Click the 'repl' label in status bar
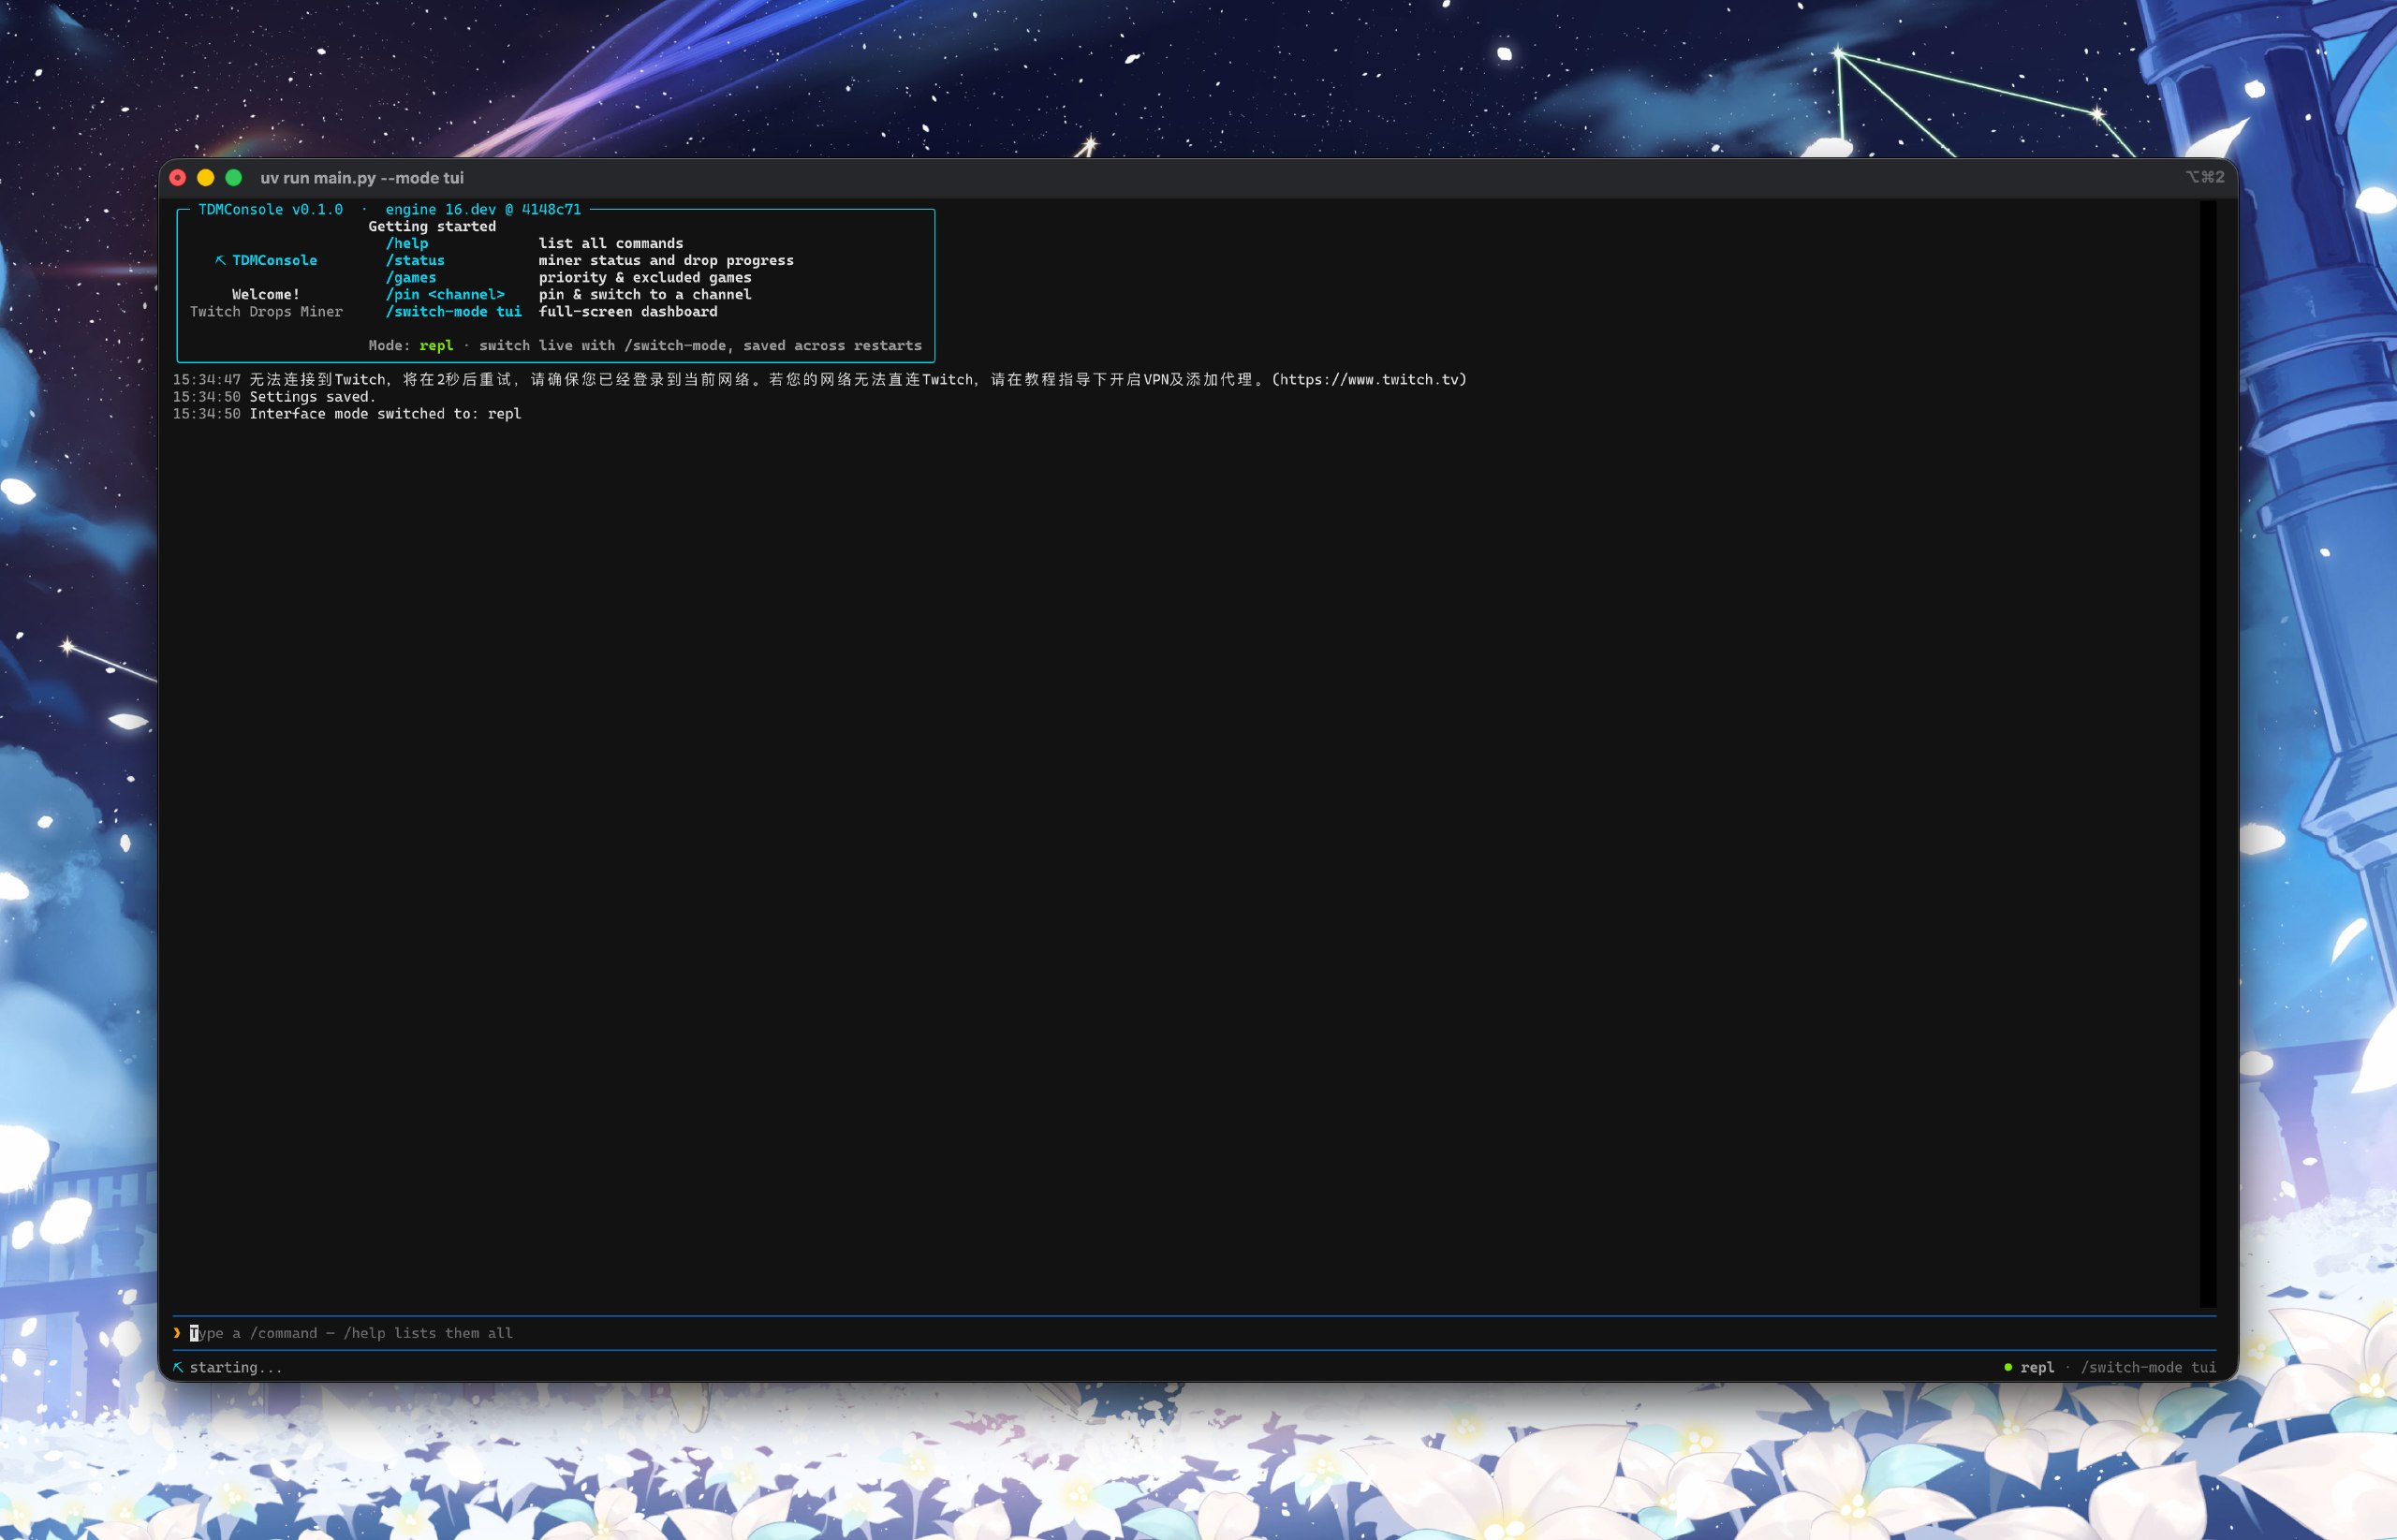The height and width of the screenshot is (1540, 2397). pos(2037,1367)
